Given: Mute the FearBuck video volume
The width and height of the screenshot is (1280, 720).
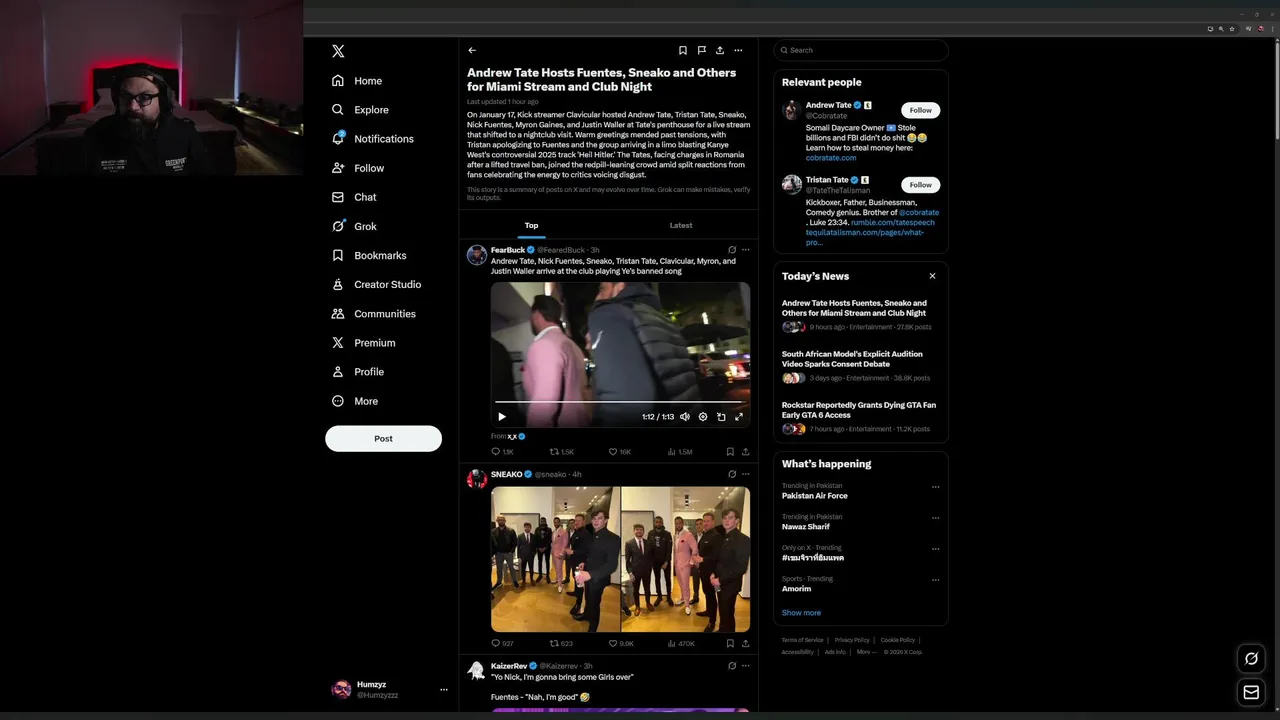Looking at the screenshot, I should [x=685, y=416].
